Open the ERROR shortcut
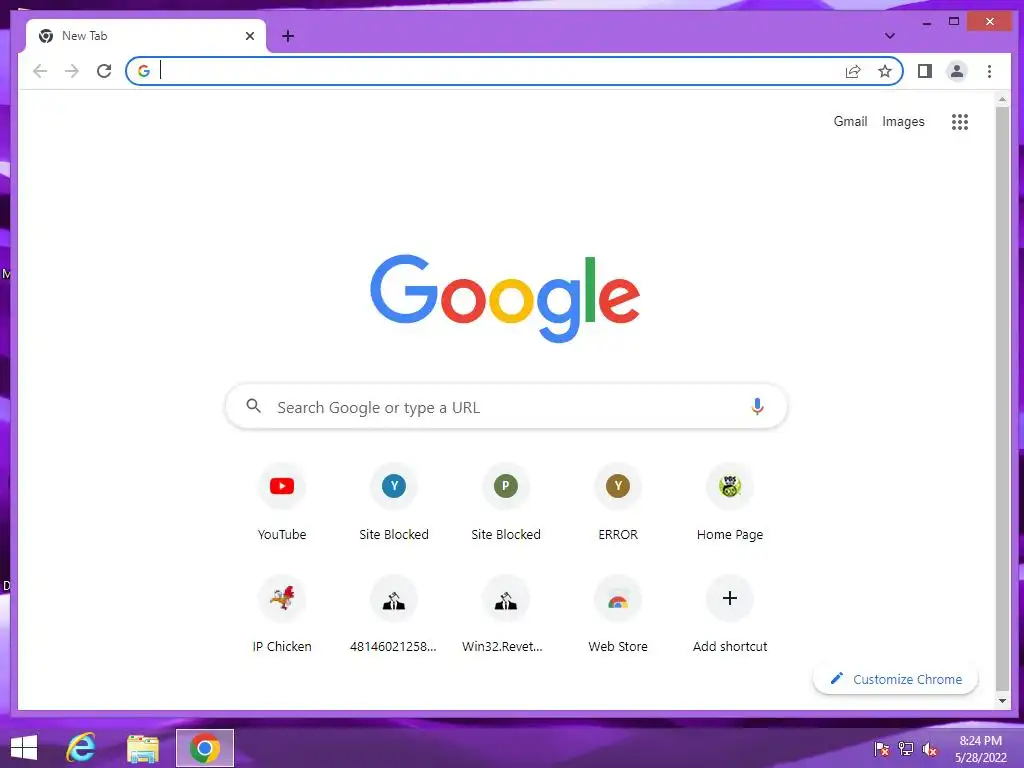Screen dimensions: 1024x768 pyautogui.click(x=618, y=503)
